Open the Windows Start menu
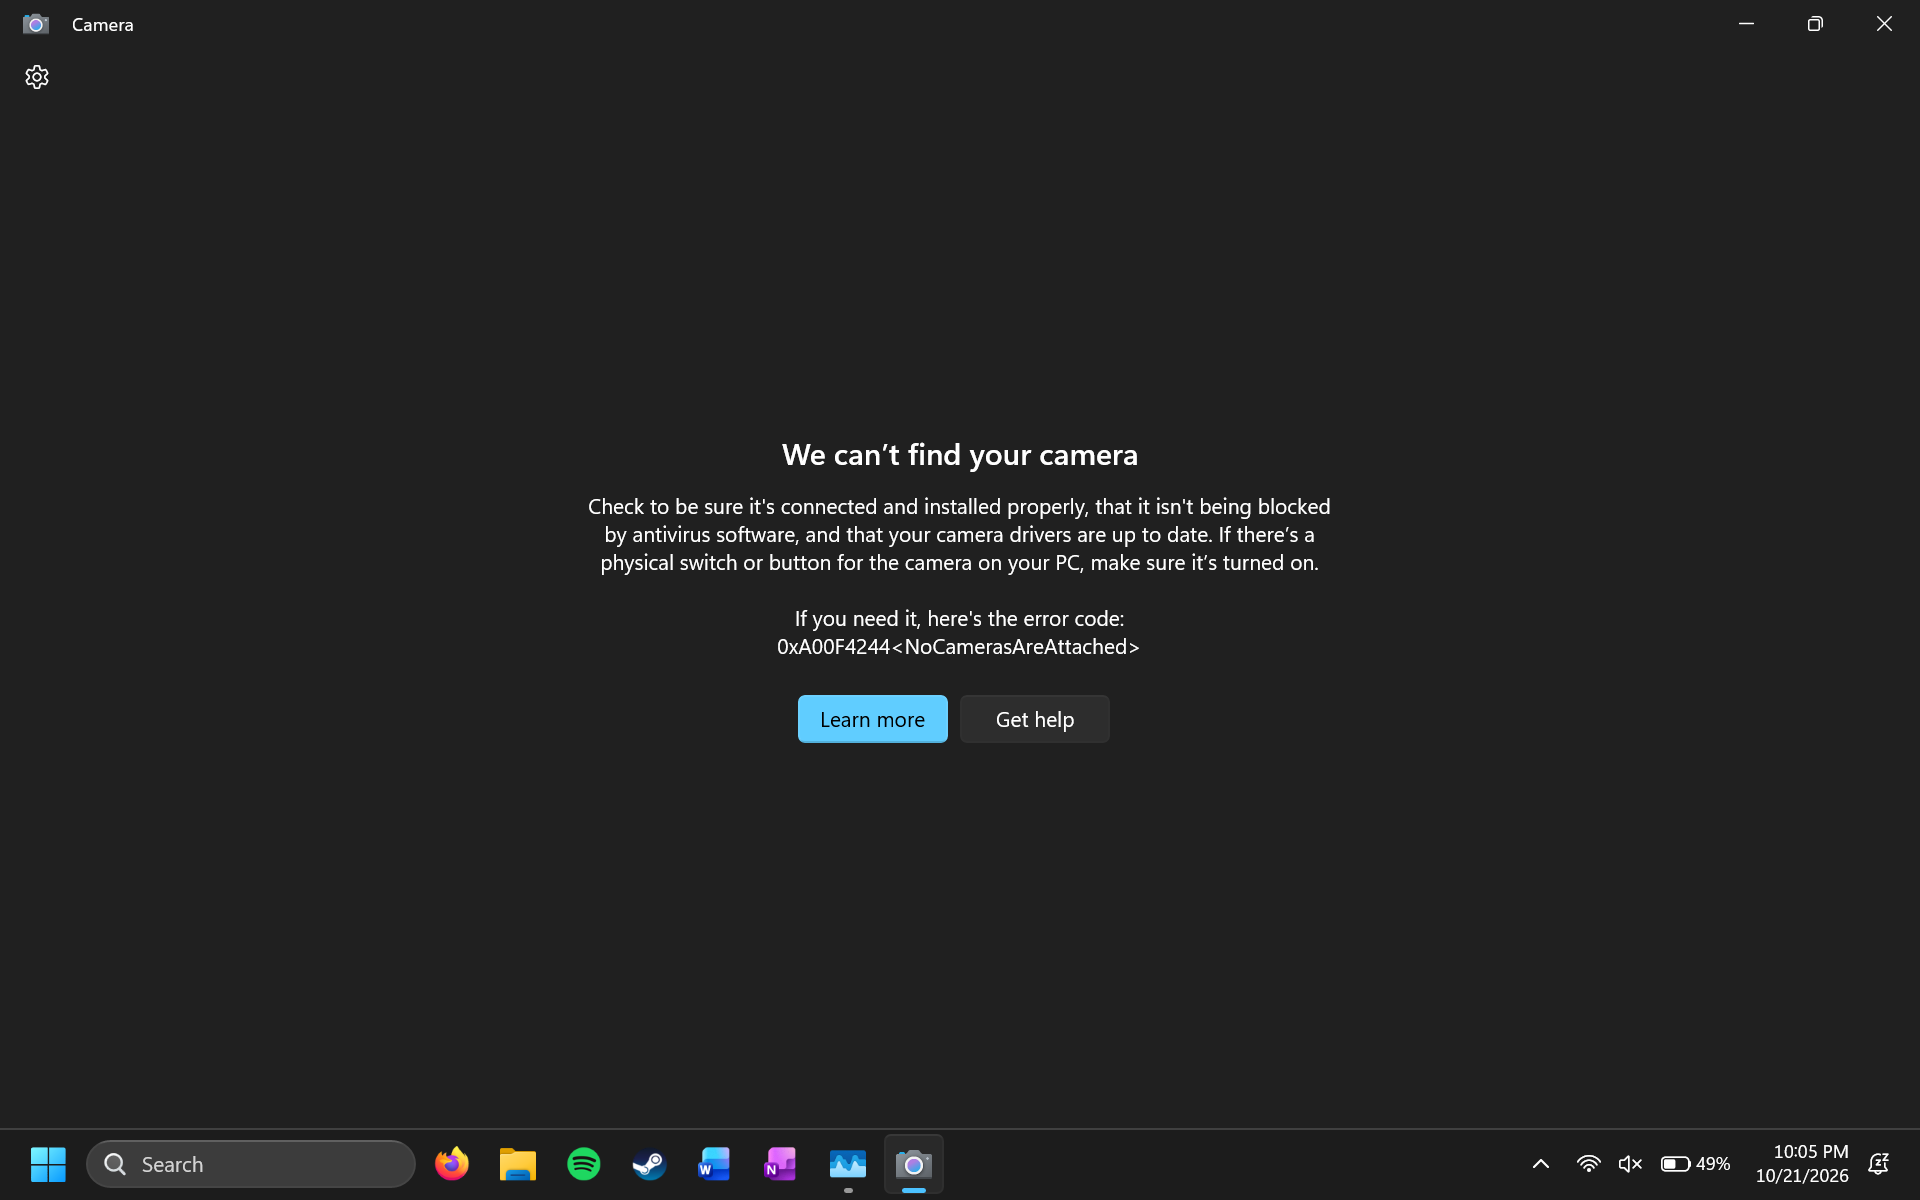 tap(48, 1164)
